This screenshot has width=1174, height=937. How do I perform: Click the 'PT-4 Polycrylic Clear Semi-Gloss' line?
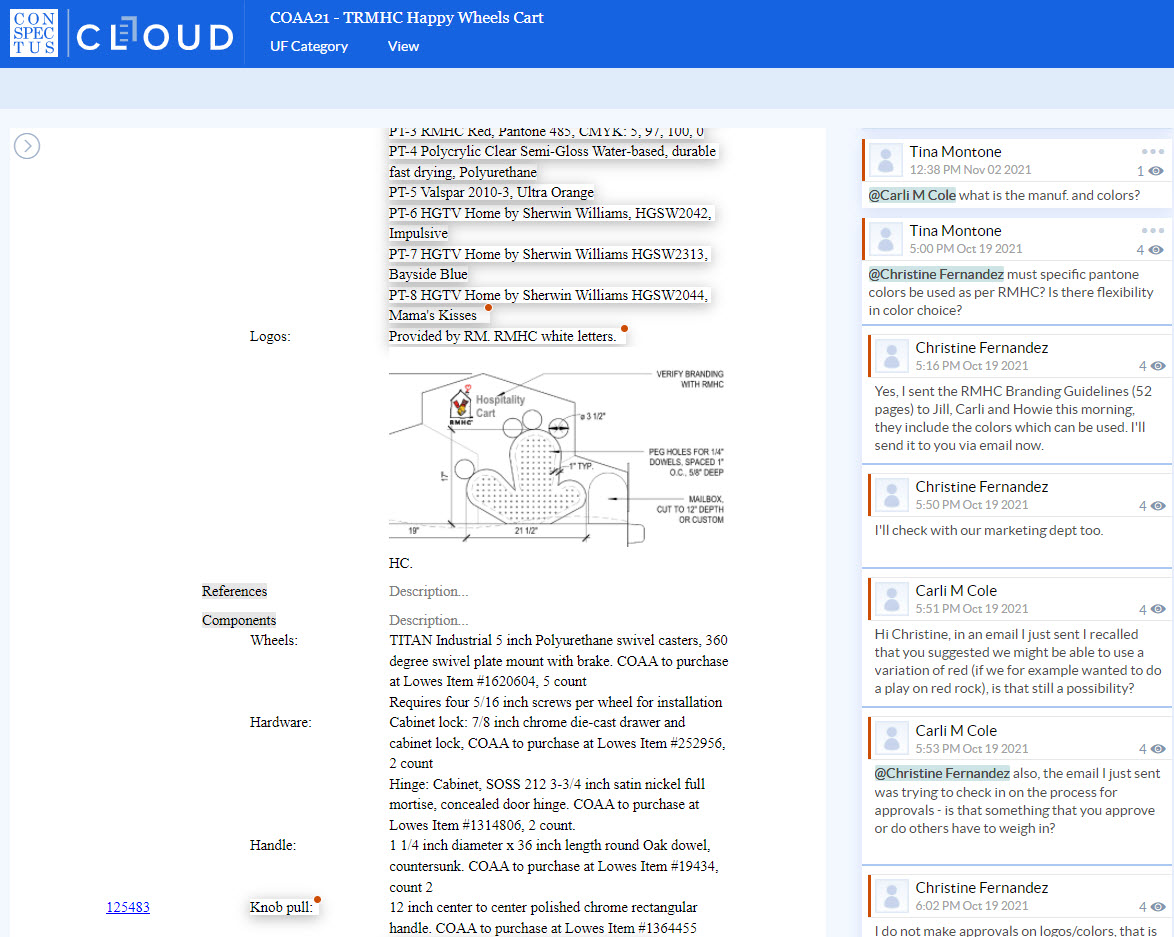tap(553, 162)
